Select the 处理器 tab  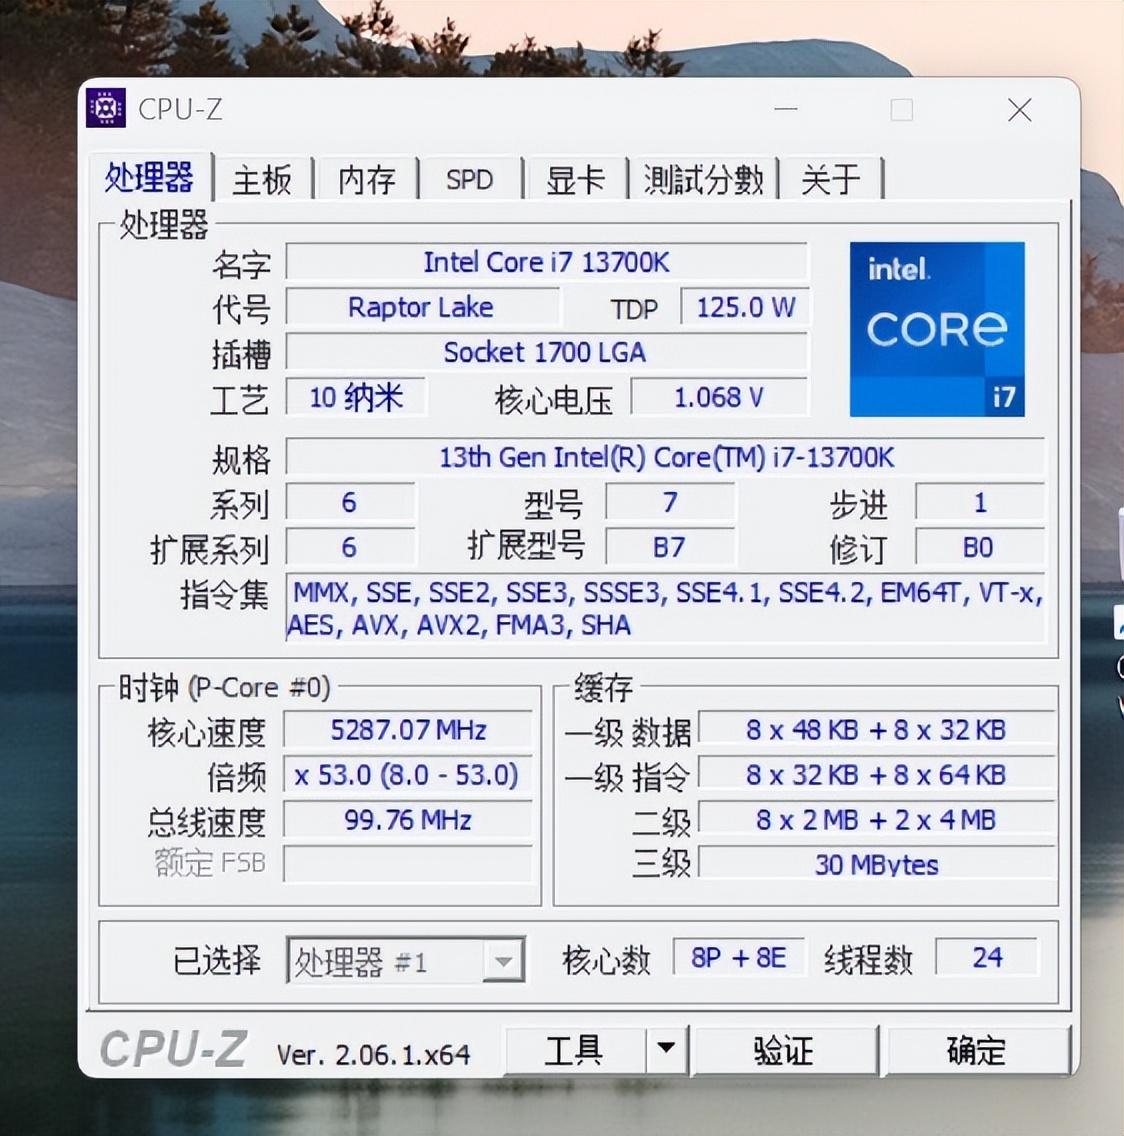(150, 176)
